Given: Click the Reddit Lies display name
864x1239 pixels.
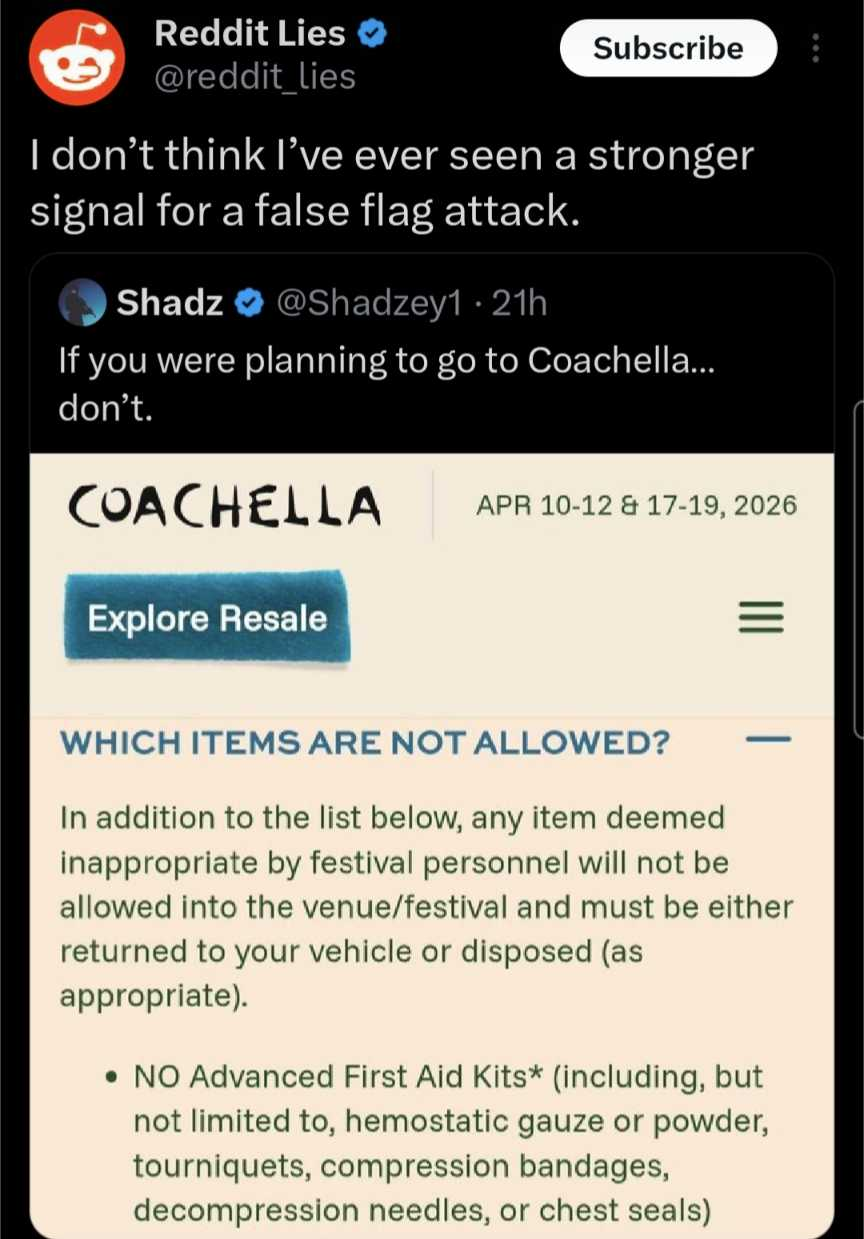Looking at the screenshot, I should click(x=249, y=34).
